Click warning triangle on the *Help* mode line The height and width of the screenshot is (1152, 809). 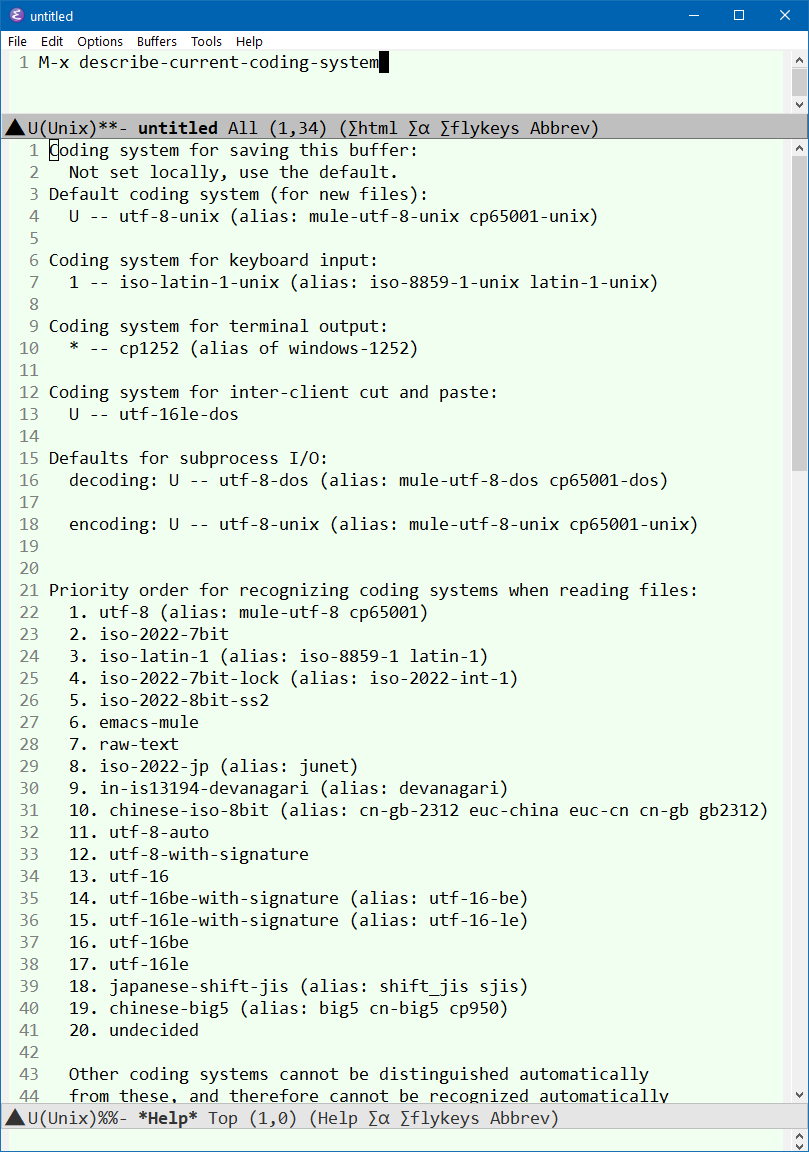tap(14, 1117)
